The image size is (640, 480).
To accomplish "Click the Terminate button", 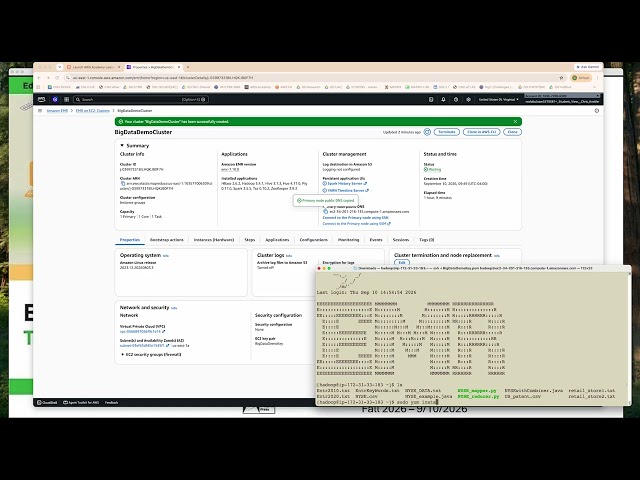I will pos(447,132).
